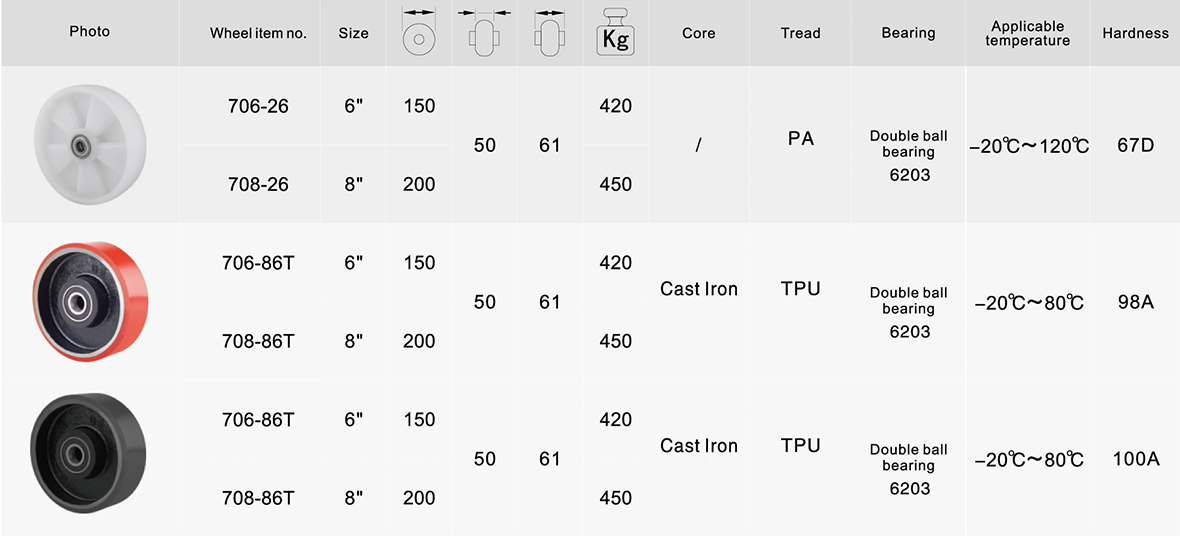Click the Bearing column header

point(908,33)
